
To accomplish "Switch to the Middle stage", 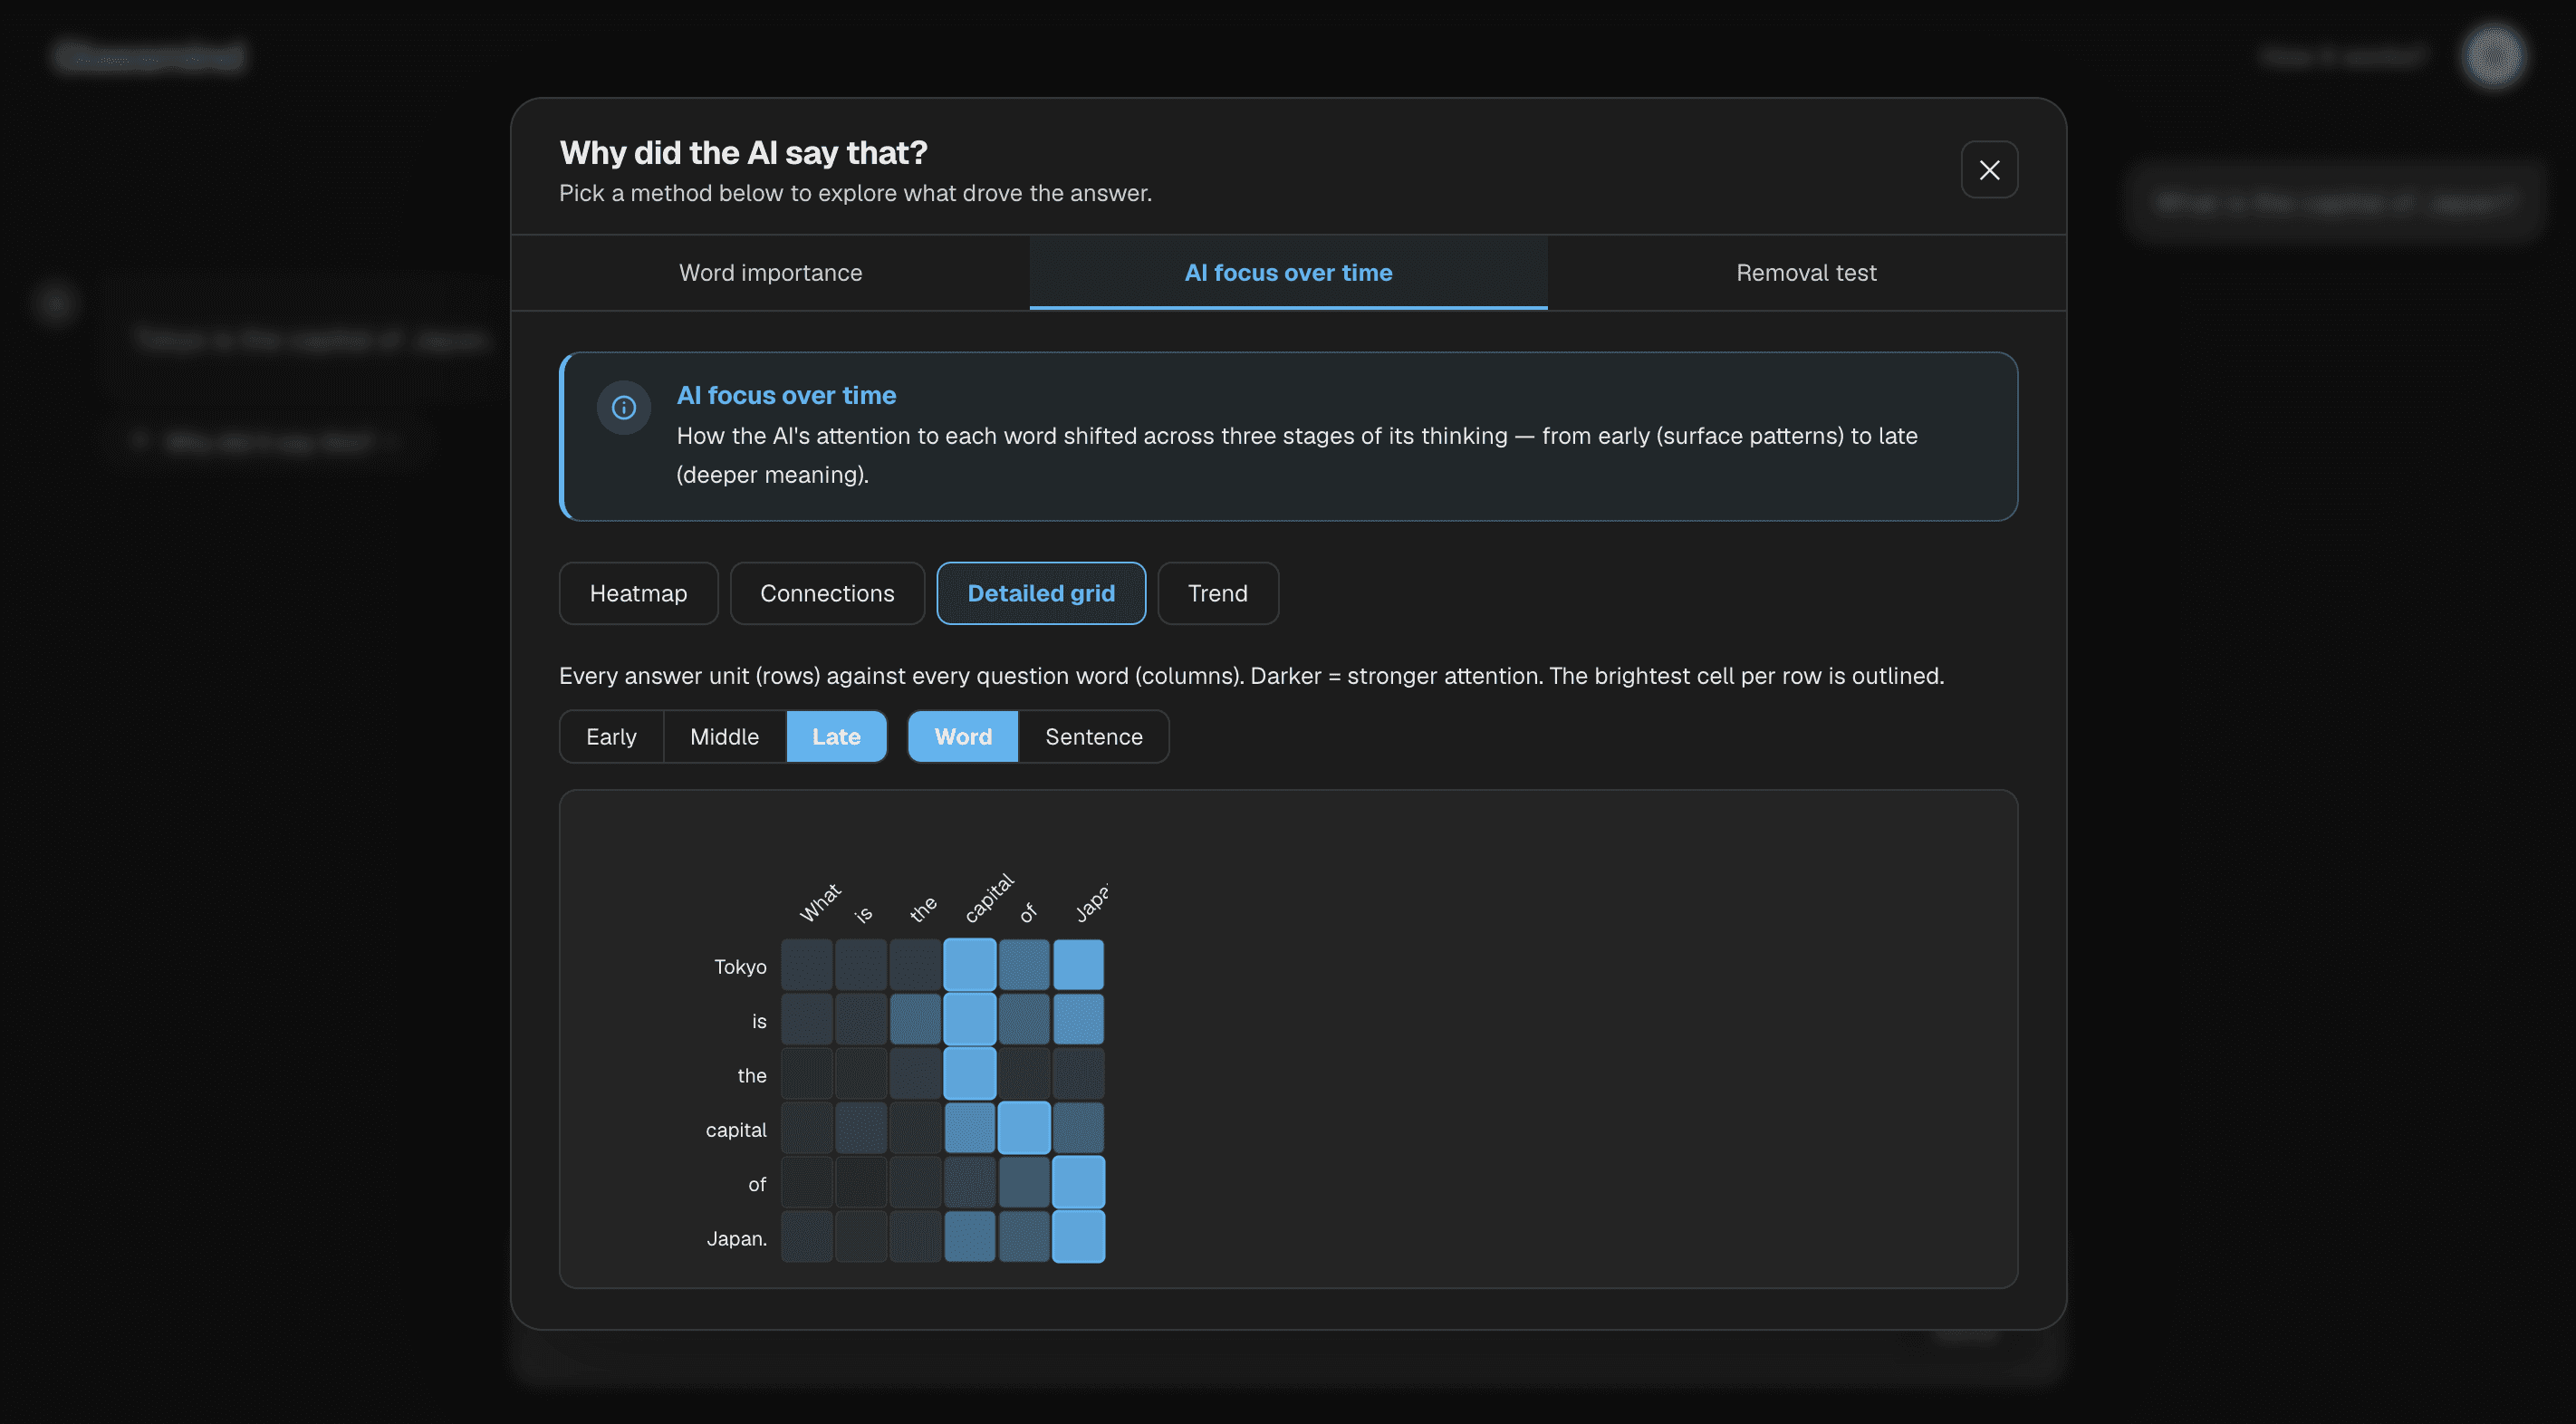I will pyautogui.click(x=724, y=736).
